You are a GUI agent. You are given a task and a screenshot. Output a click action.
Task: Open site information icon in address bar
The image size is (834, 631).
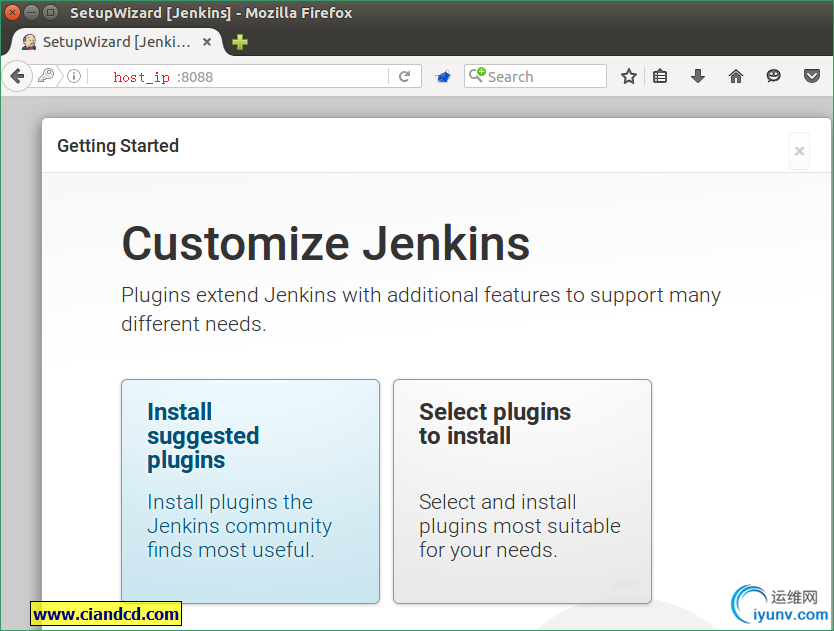point(74,76)
